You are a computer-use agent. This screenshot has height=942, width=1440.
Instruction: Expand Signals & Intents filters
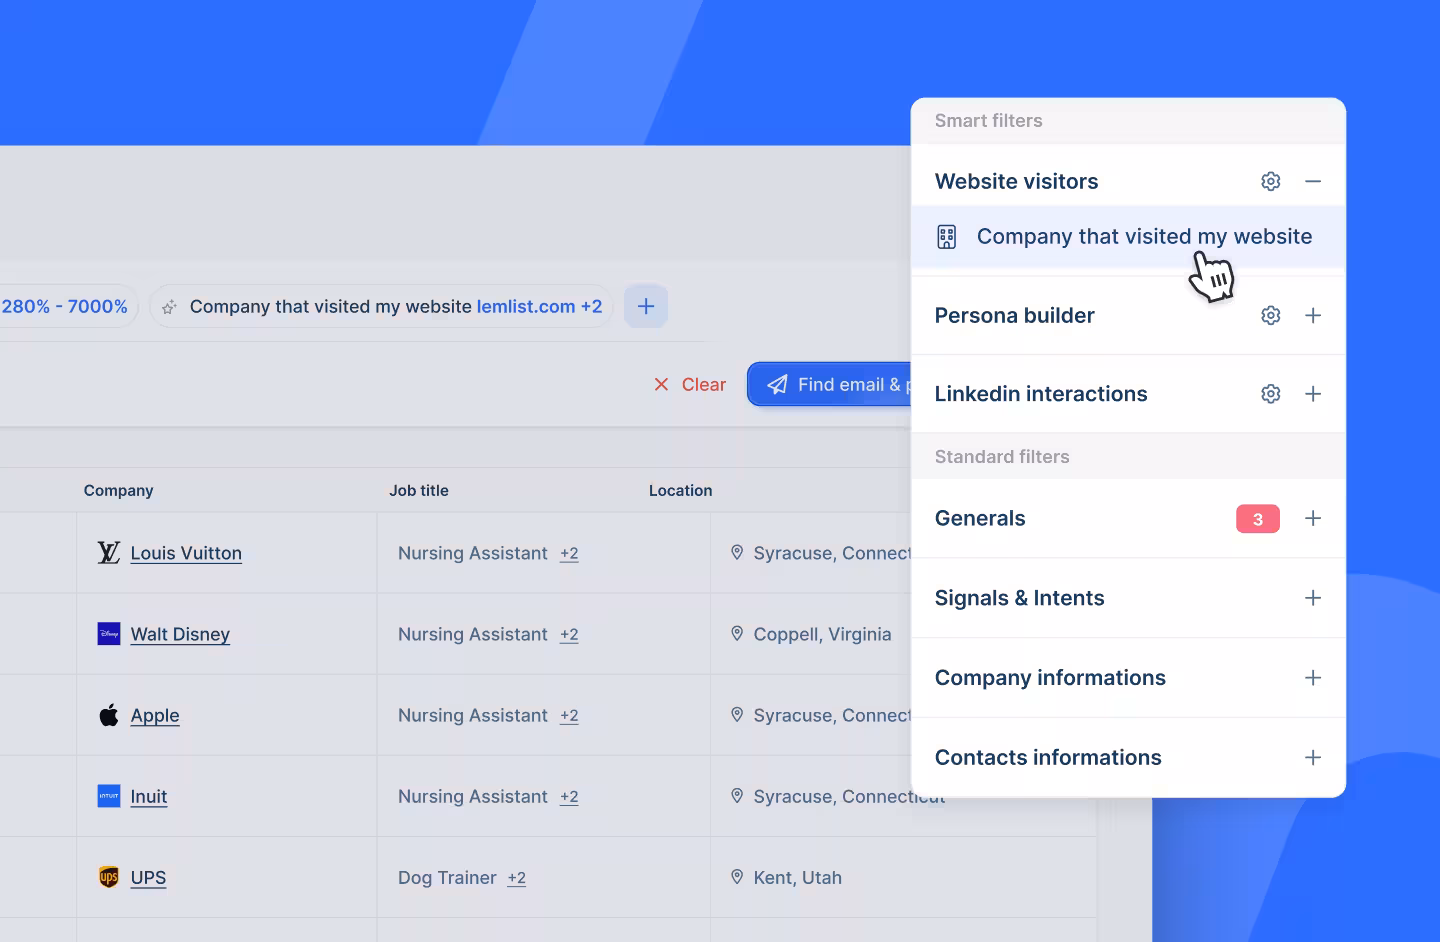(x=1313, y=598)
